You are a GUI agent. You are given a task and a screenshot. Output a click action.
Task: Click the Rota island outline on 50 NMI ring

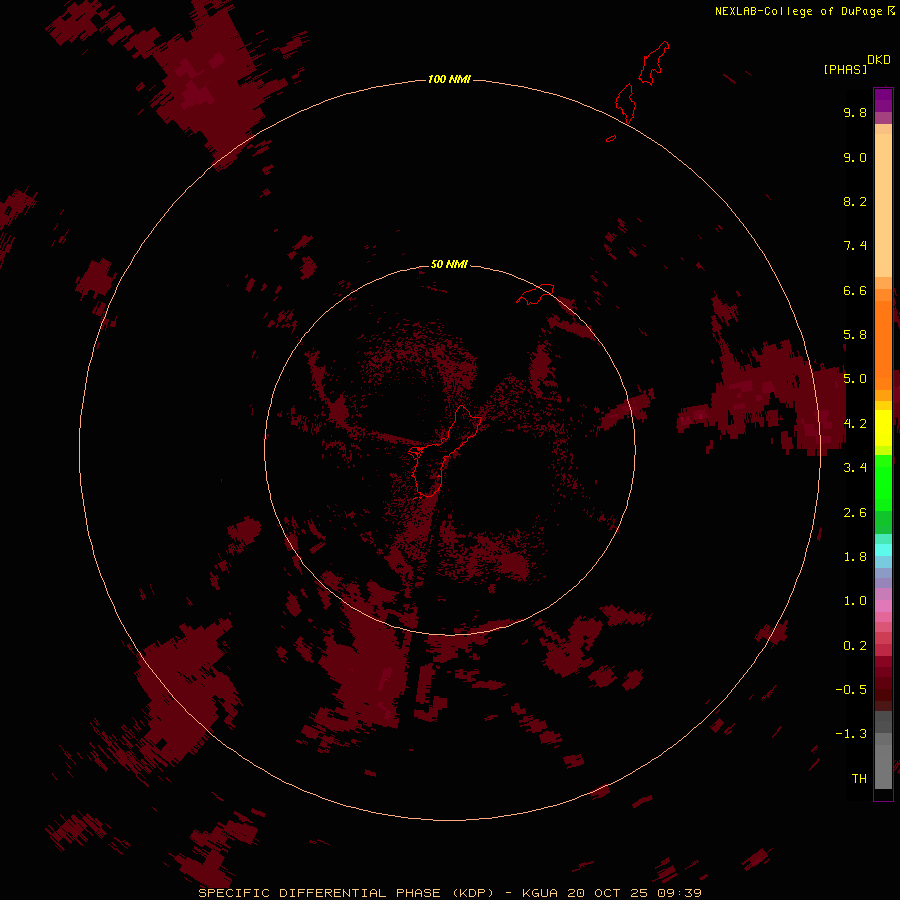[x=535, y=294]
